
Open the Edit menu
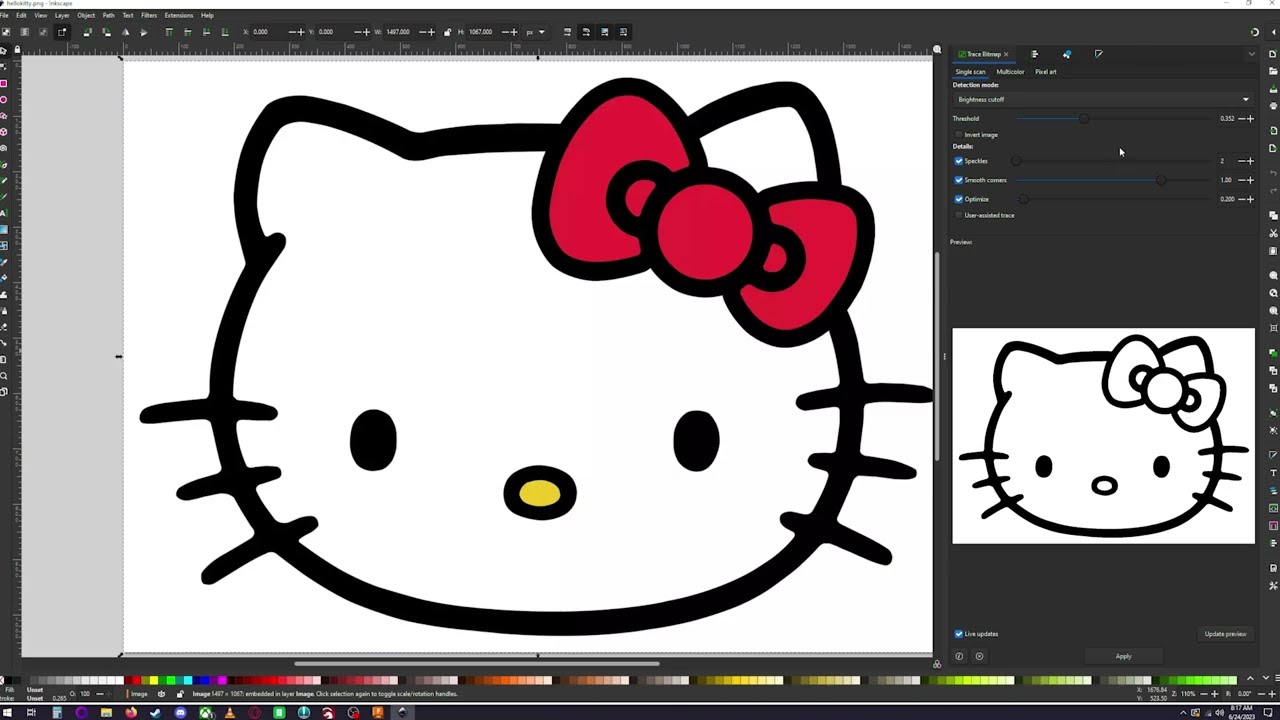coord(21,15)
